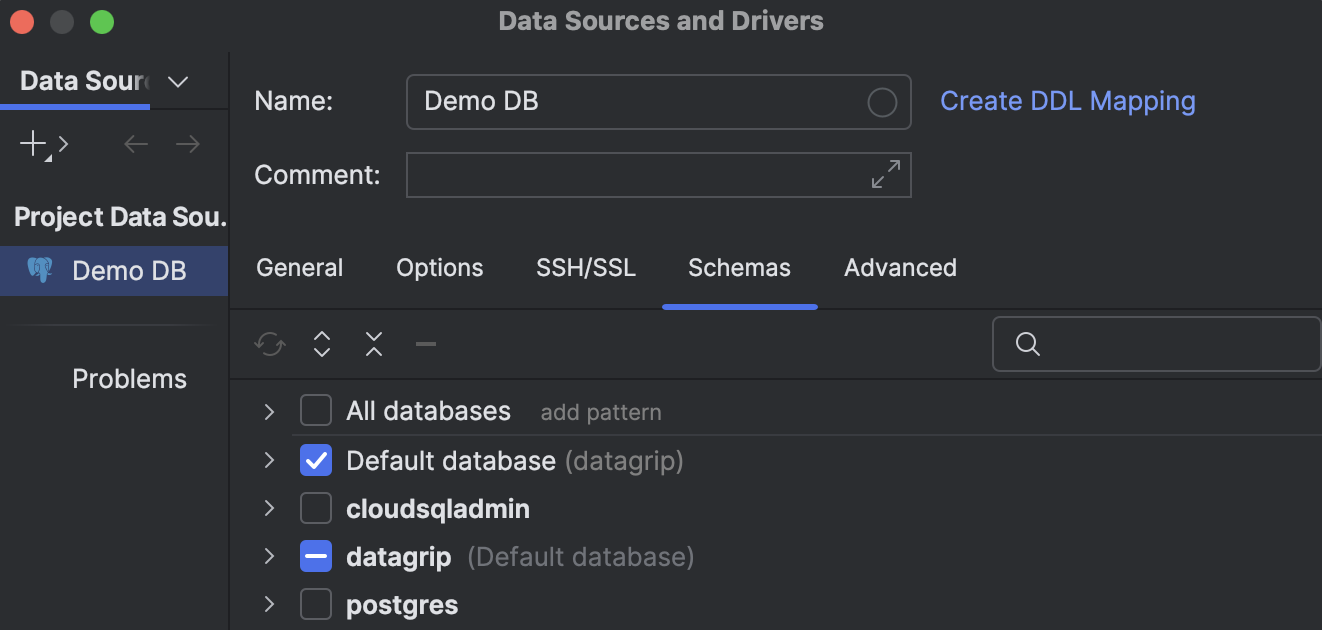Viewport: 1322px width, 630px height.
Task: Click the partially-selected datagrip checkbox
Action: pos(316,556)
